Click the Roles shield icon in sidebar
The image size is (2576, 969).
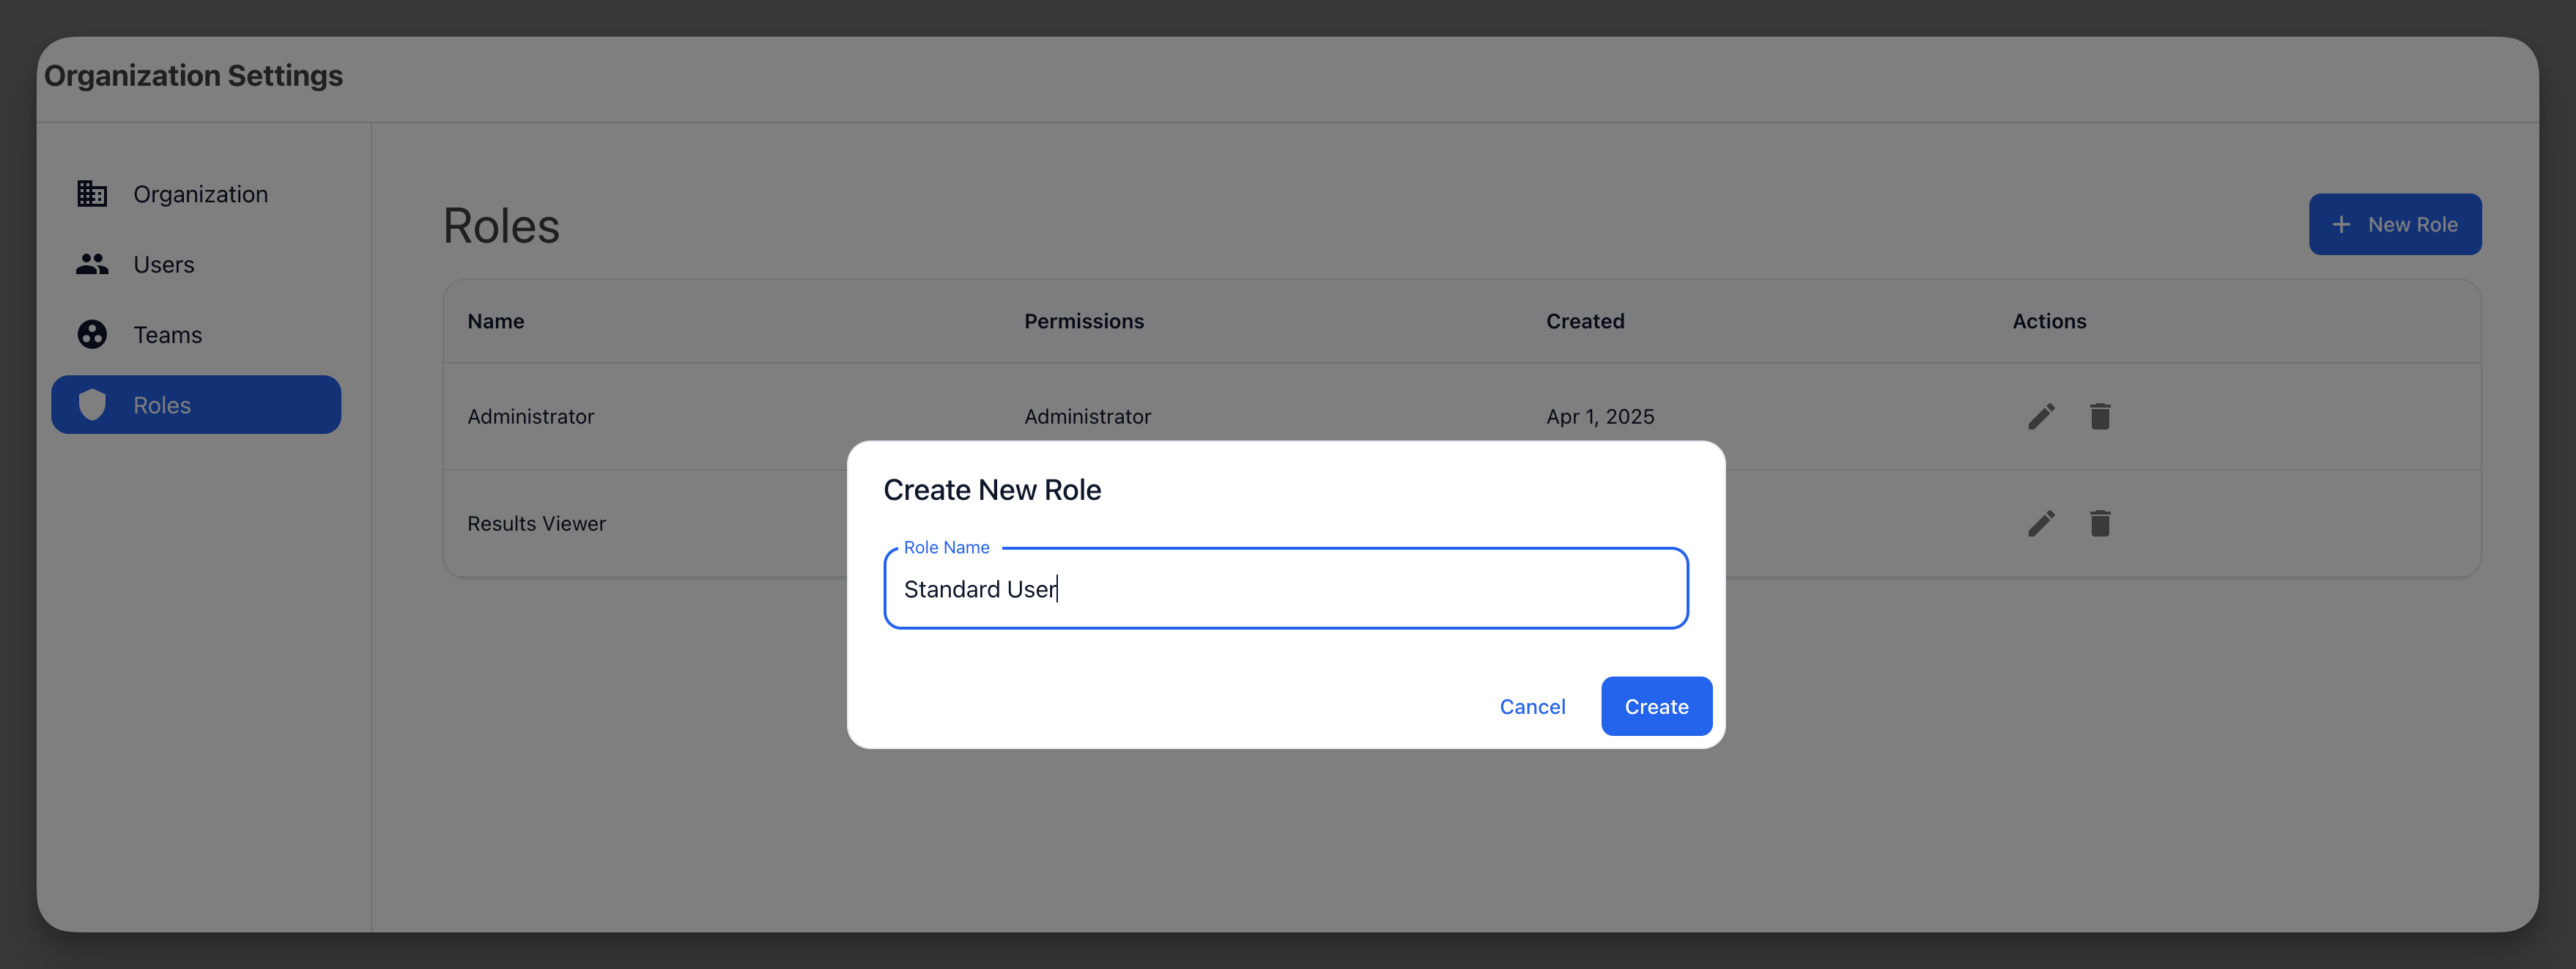(92, 405)
